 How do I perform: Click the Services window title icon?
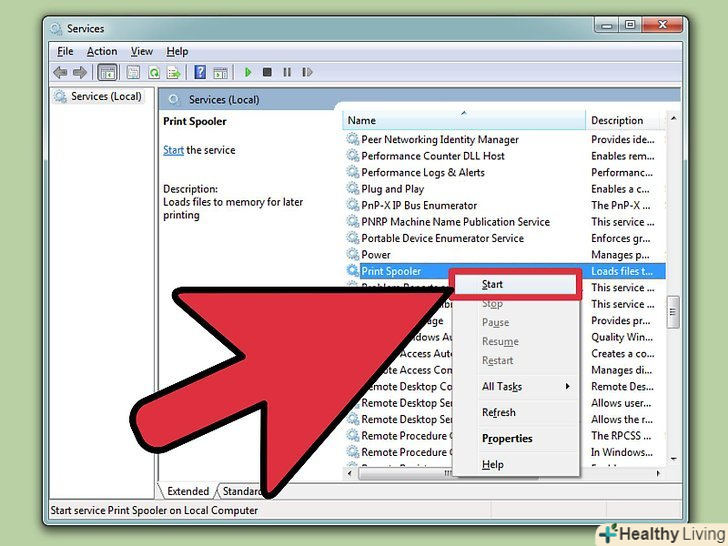(x=56, y=29)
